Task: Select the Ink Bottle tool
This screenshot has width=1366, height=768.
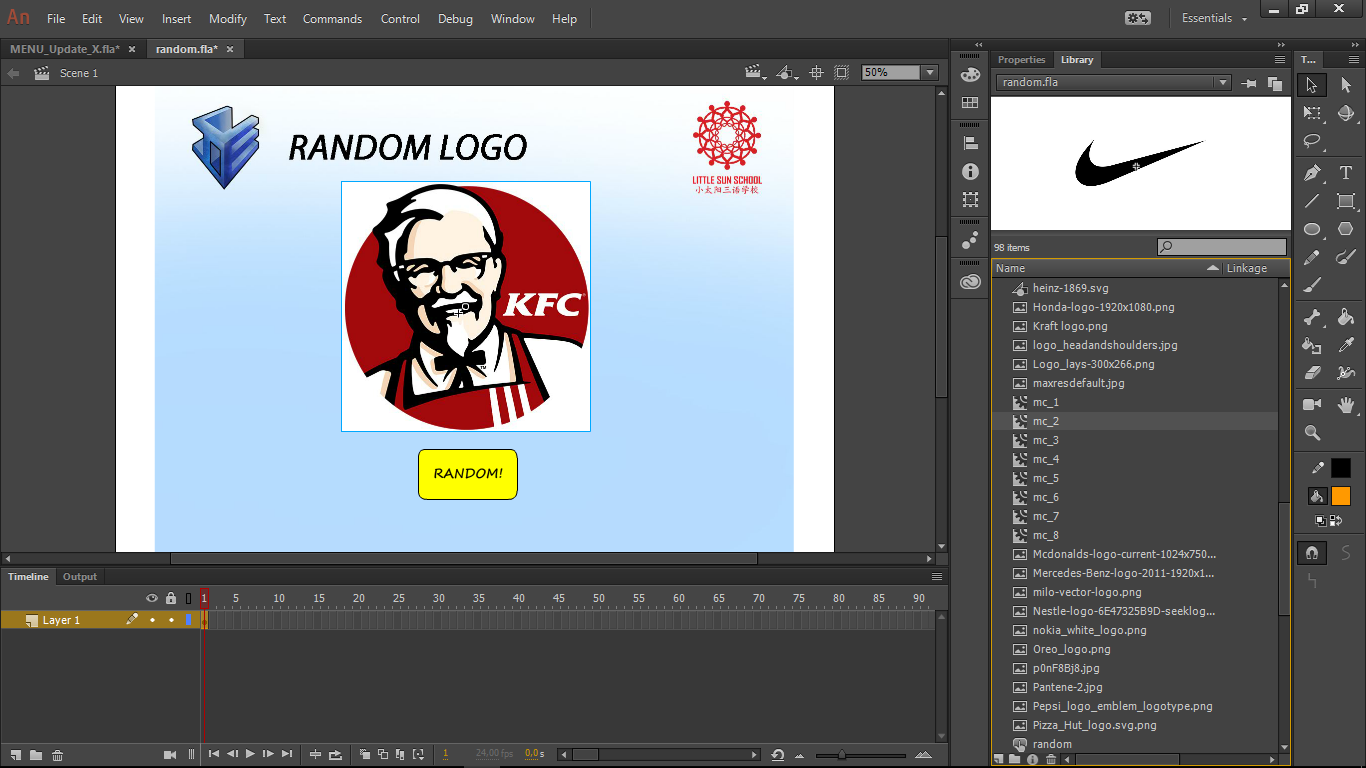Action: click(1312, 346)
